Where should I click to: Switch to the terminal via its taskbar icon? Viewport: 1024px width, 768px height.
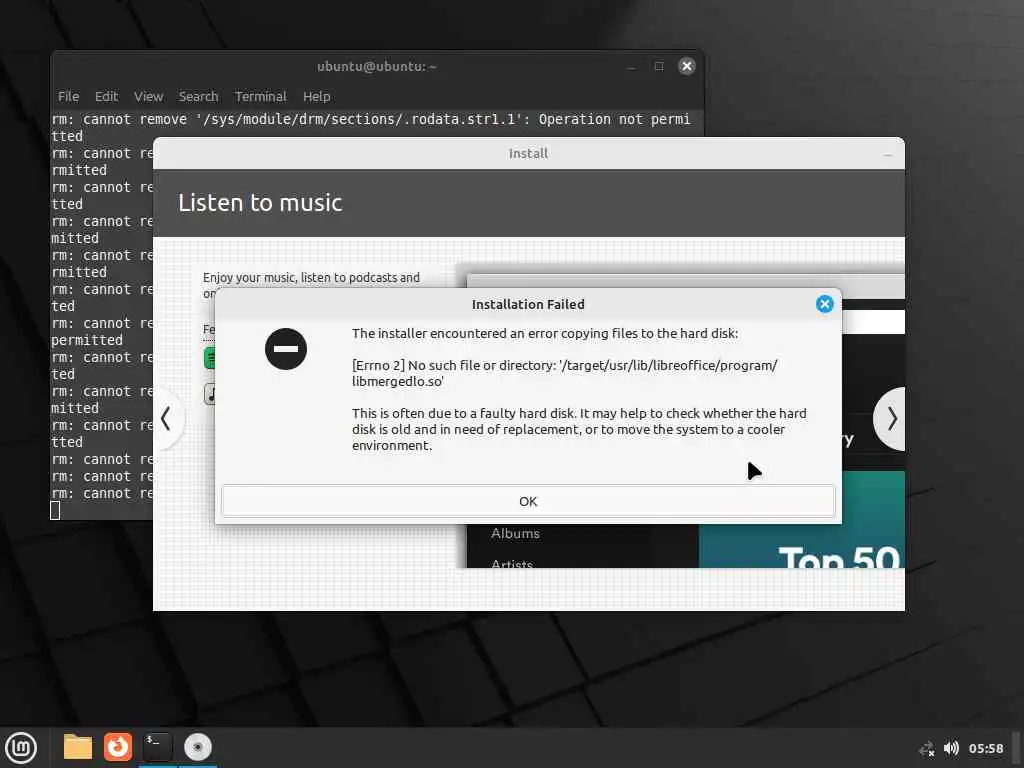pyautogui.click(x=157, y=747)
